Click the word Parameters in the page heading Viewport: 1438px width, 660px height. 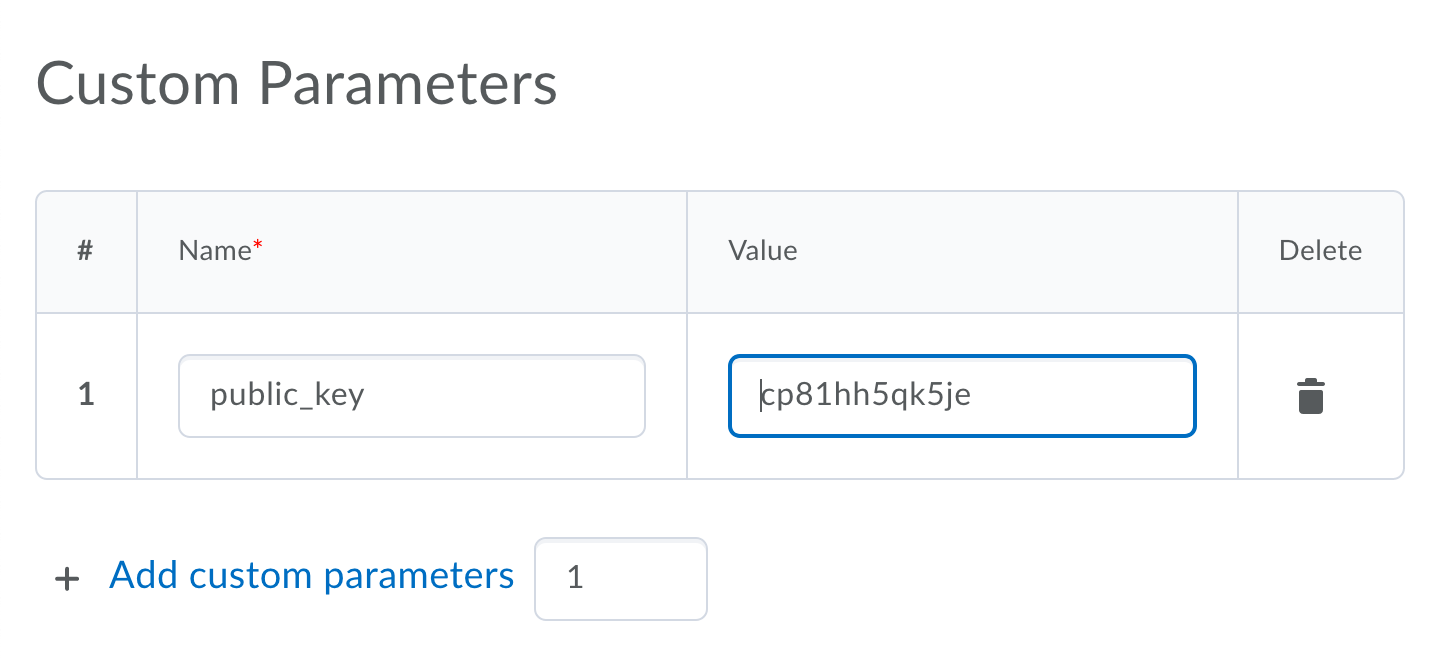coord(408,84)
